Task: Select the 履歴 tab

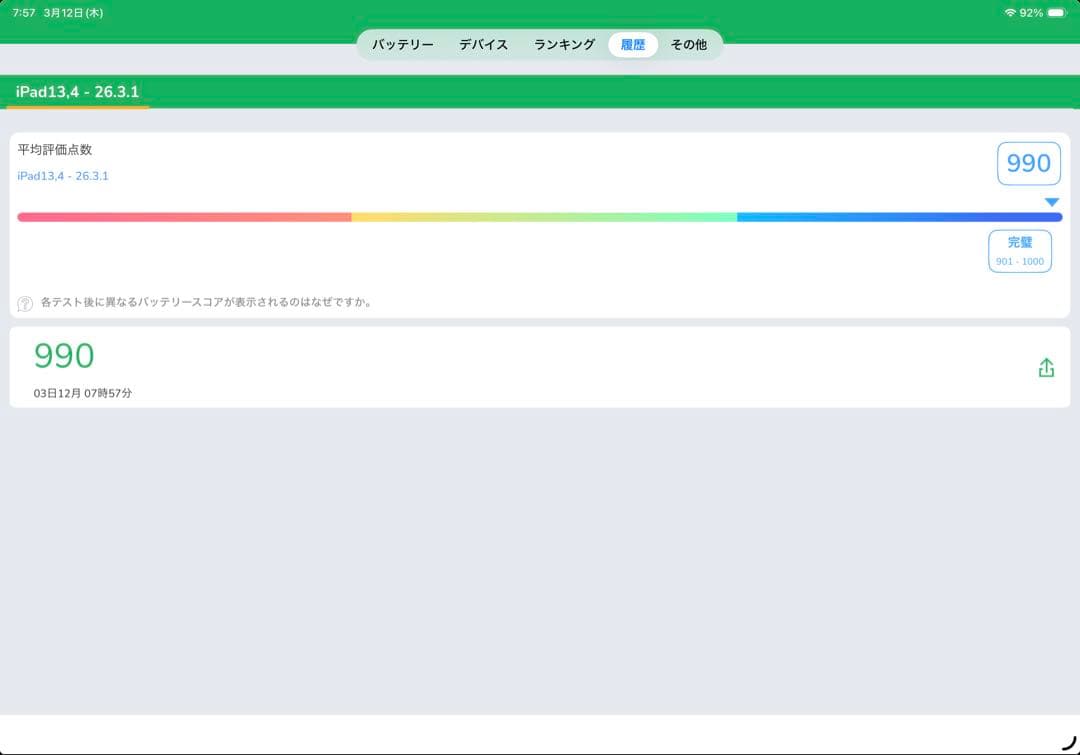Action: click(633, 45)
